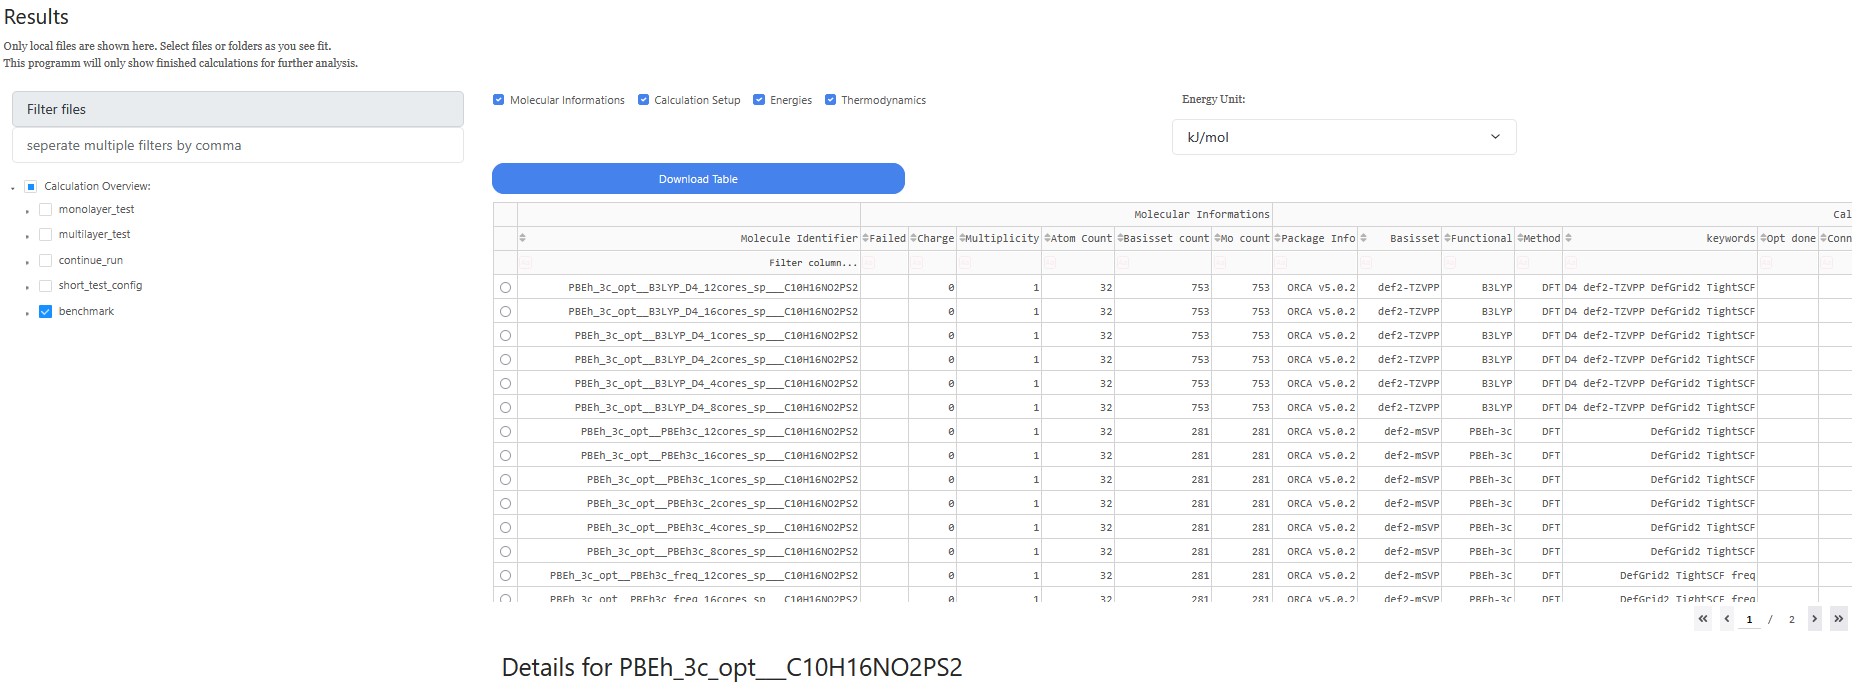Screen dimensions: 1861x696
Task: Toggle the Thermodynamics checkbox
Action: [x=830, y=100]
